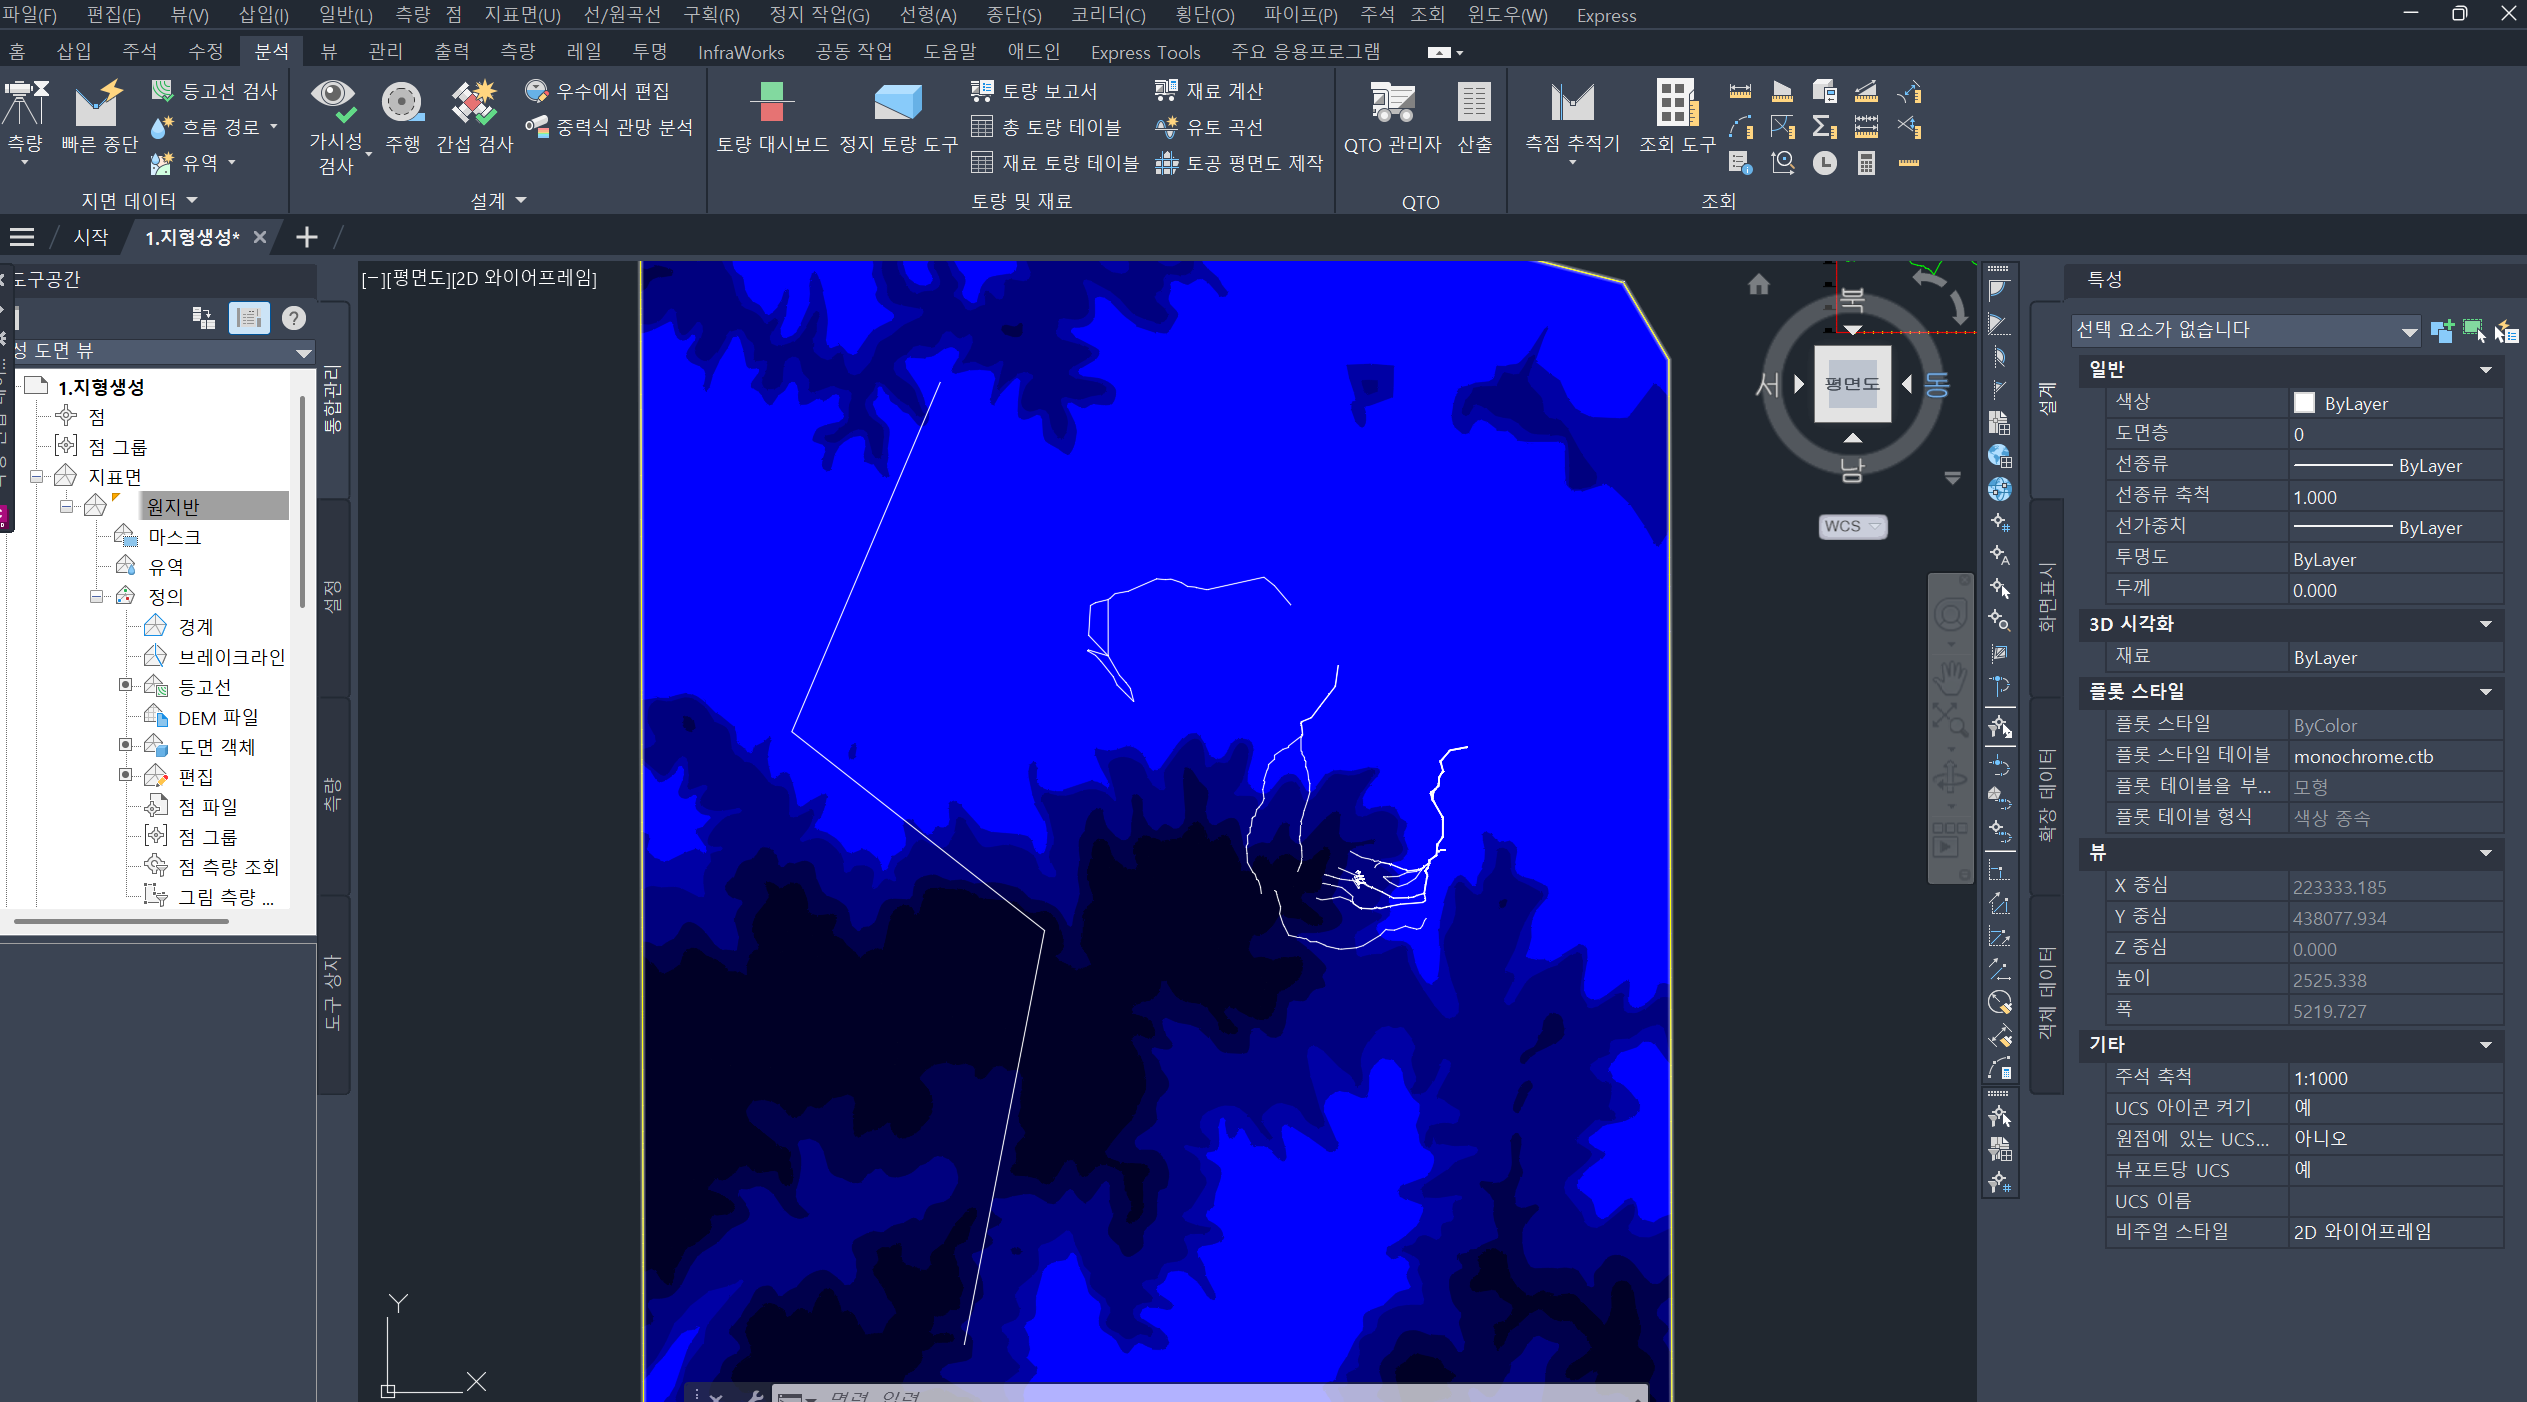Click the ViewCube home icon
The width and height of the screenshot is (2527, 1402).
click(x=1758, y=285)
